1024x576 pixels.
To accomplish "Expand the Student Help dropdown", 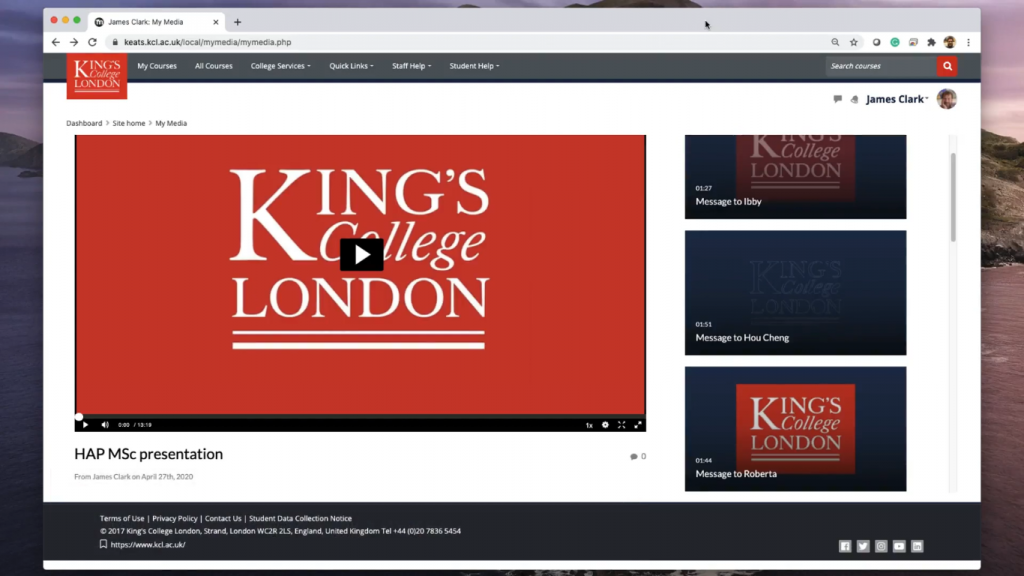I will pyautogui.click(x=474, y=66).
